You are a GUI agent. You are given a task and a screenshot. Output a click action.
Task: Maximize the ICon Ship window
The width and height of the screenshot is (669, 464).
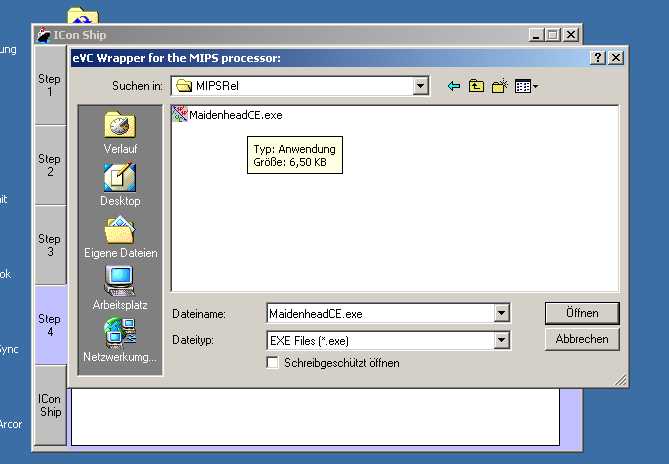553,35
